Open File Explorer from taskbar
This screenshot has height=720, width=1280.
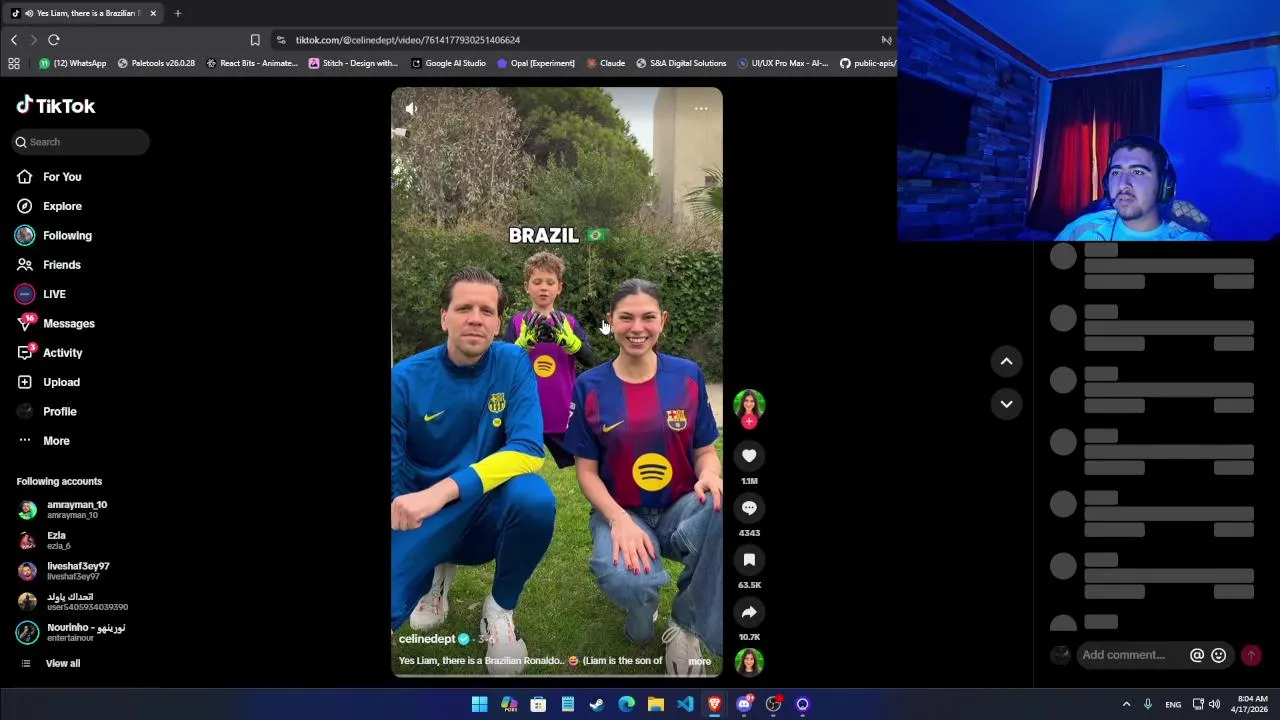(x=656, y=704)
